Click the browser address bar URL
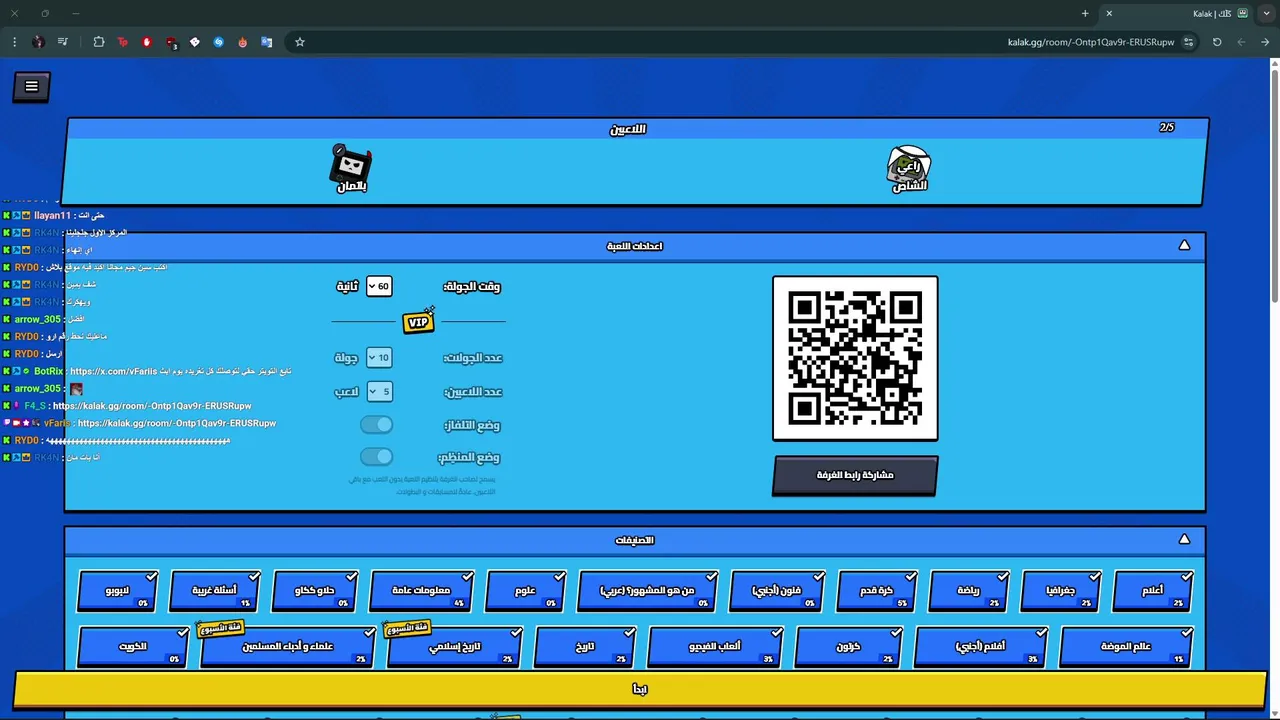The width and height of the screenshot is (1280, 720). pyautogui.click(x=1091, y=42)
